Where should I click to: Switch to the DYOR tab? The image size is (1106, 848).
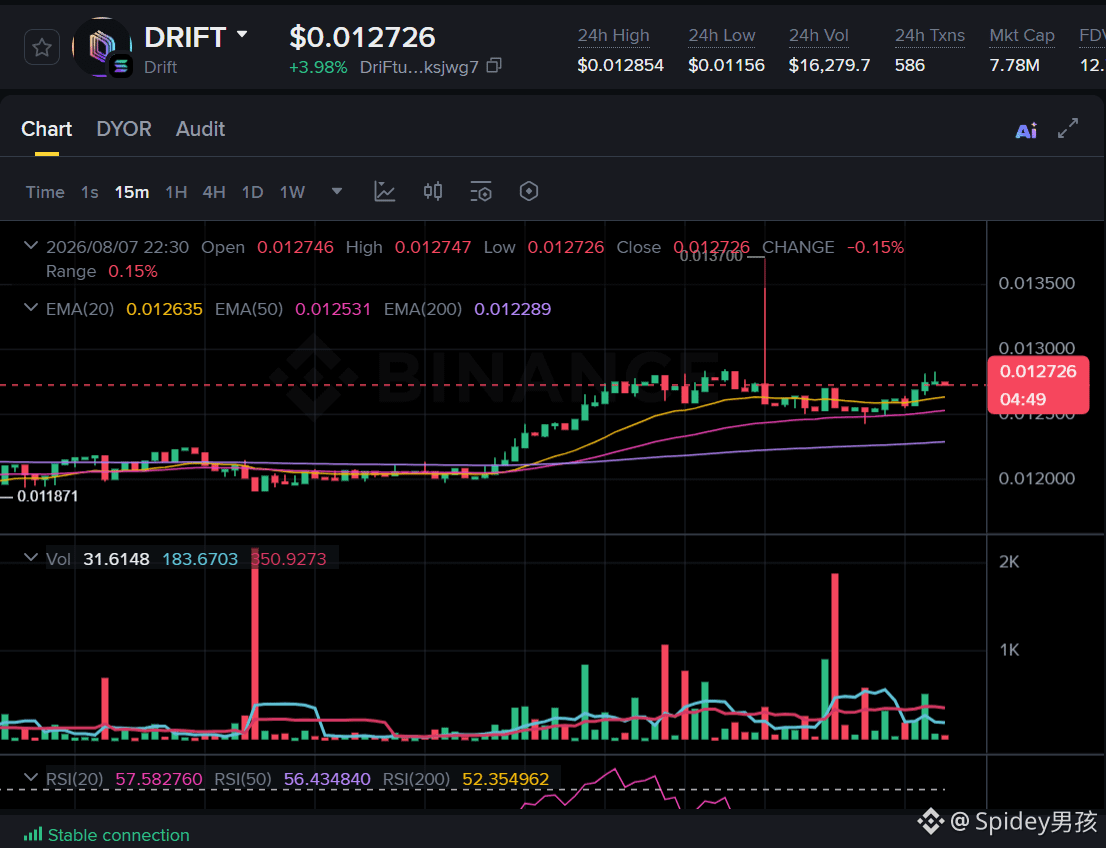point(124,129)
